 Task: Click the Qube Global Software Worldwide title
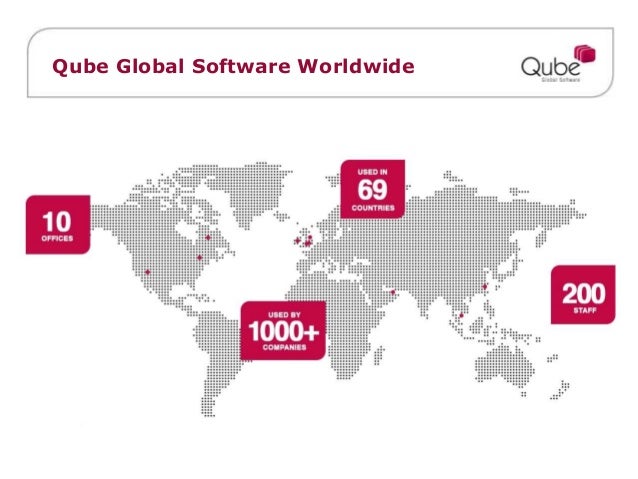[x=233, y=66]
